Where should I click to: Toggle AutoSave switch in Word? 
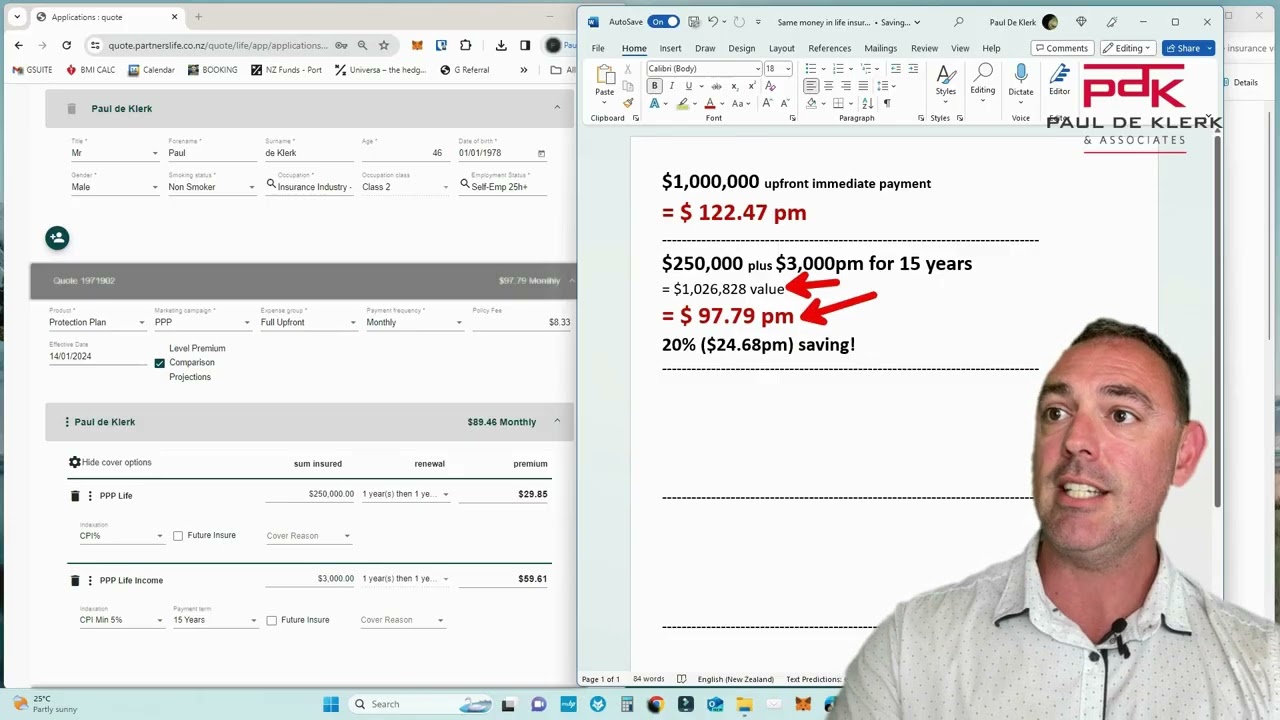point(663,22)
